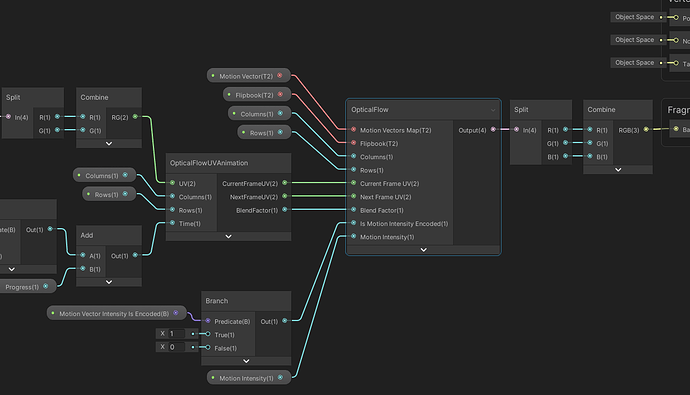Click the Add node B(1) input port
690x395 pixels.
point(83,268)
